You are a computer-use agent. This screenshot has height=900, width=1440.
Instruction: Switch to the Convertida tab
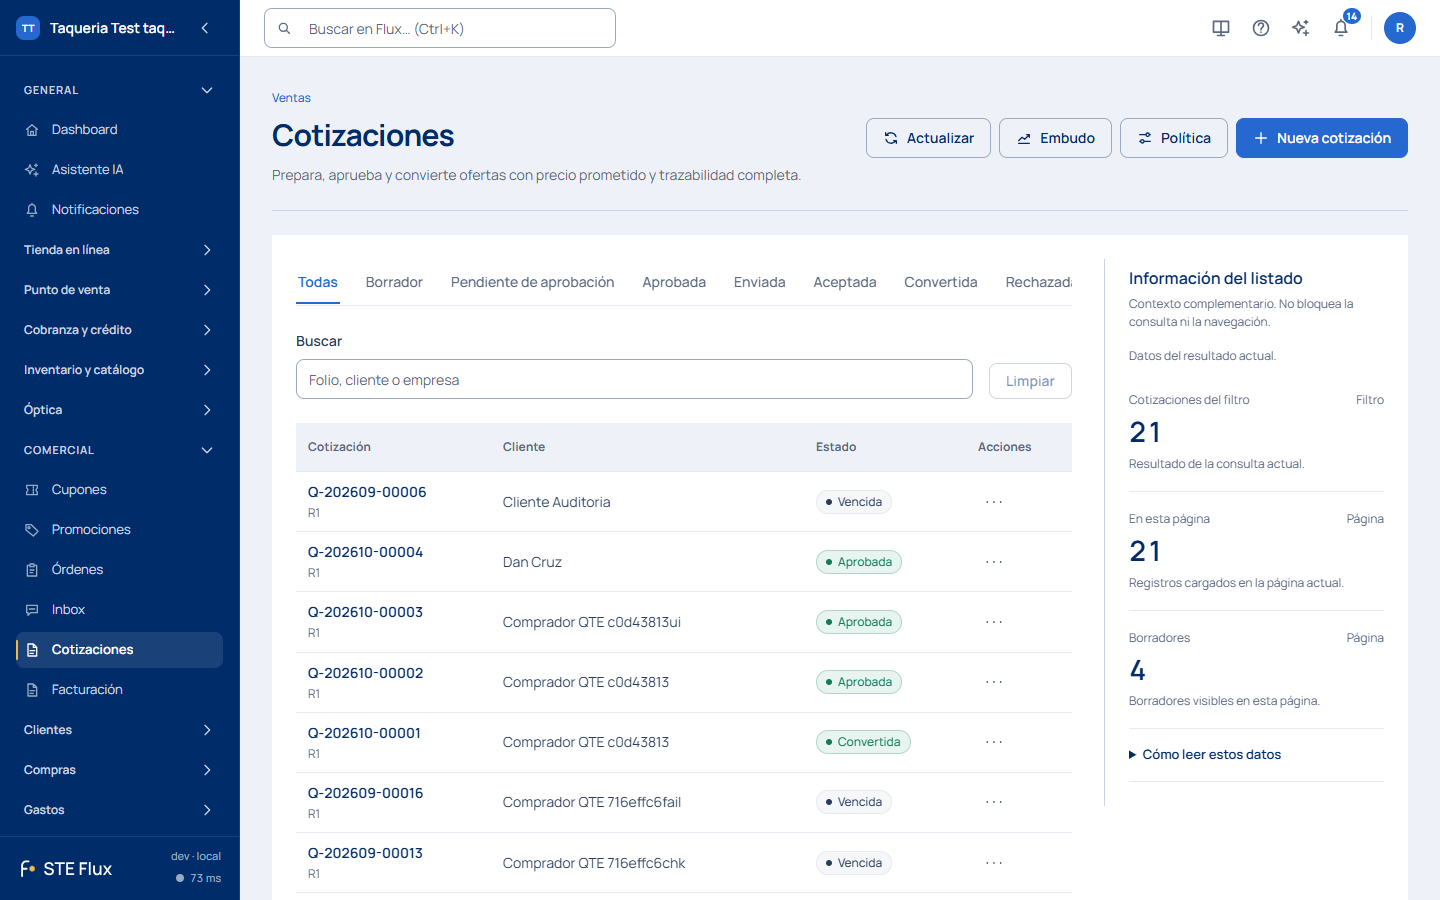point(941,283)
